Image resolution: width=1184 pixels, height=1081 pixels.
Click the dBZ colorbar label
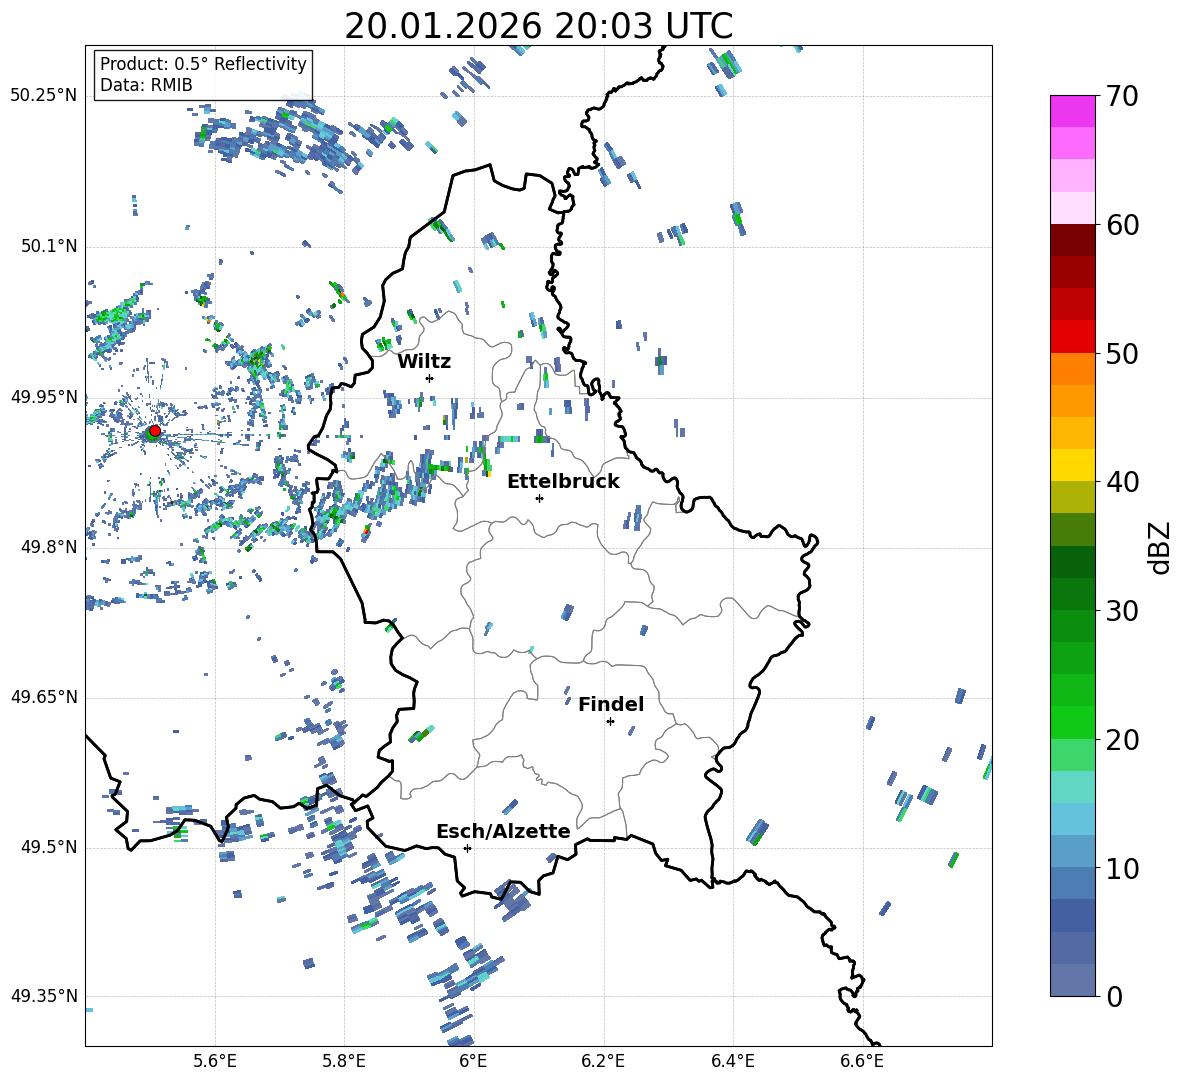[x=1161, y=547]
